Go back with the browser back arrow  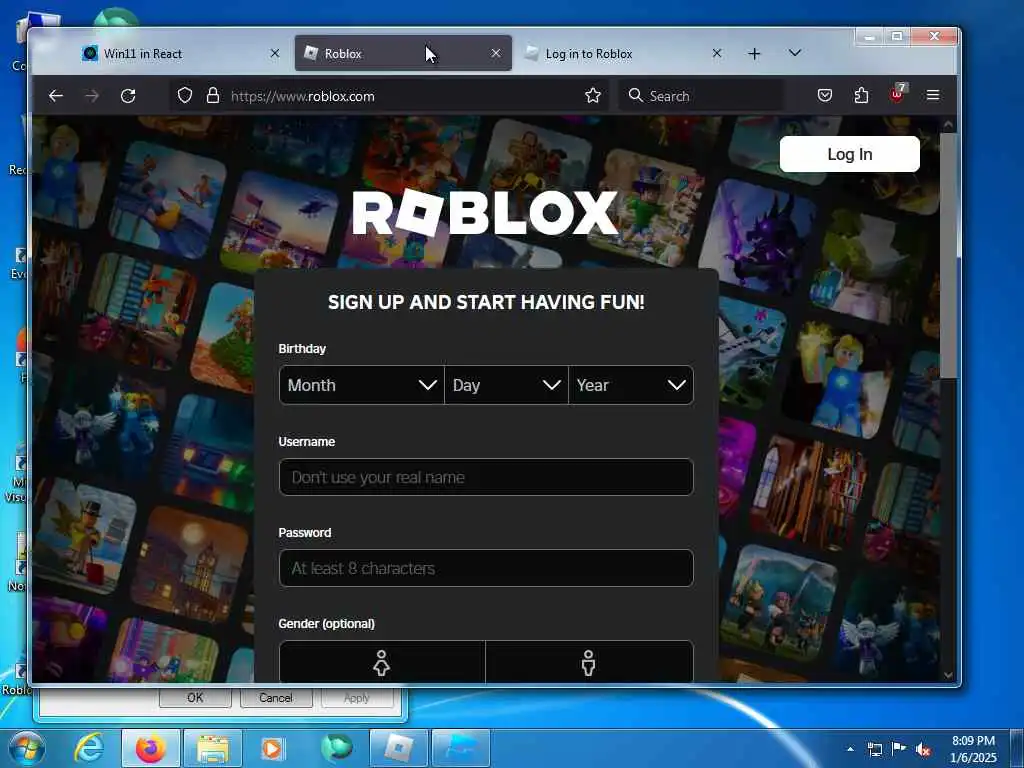(56, 96)
